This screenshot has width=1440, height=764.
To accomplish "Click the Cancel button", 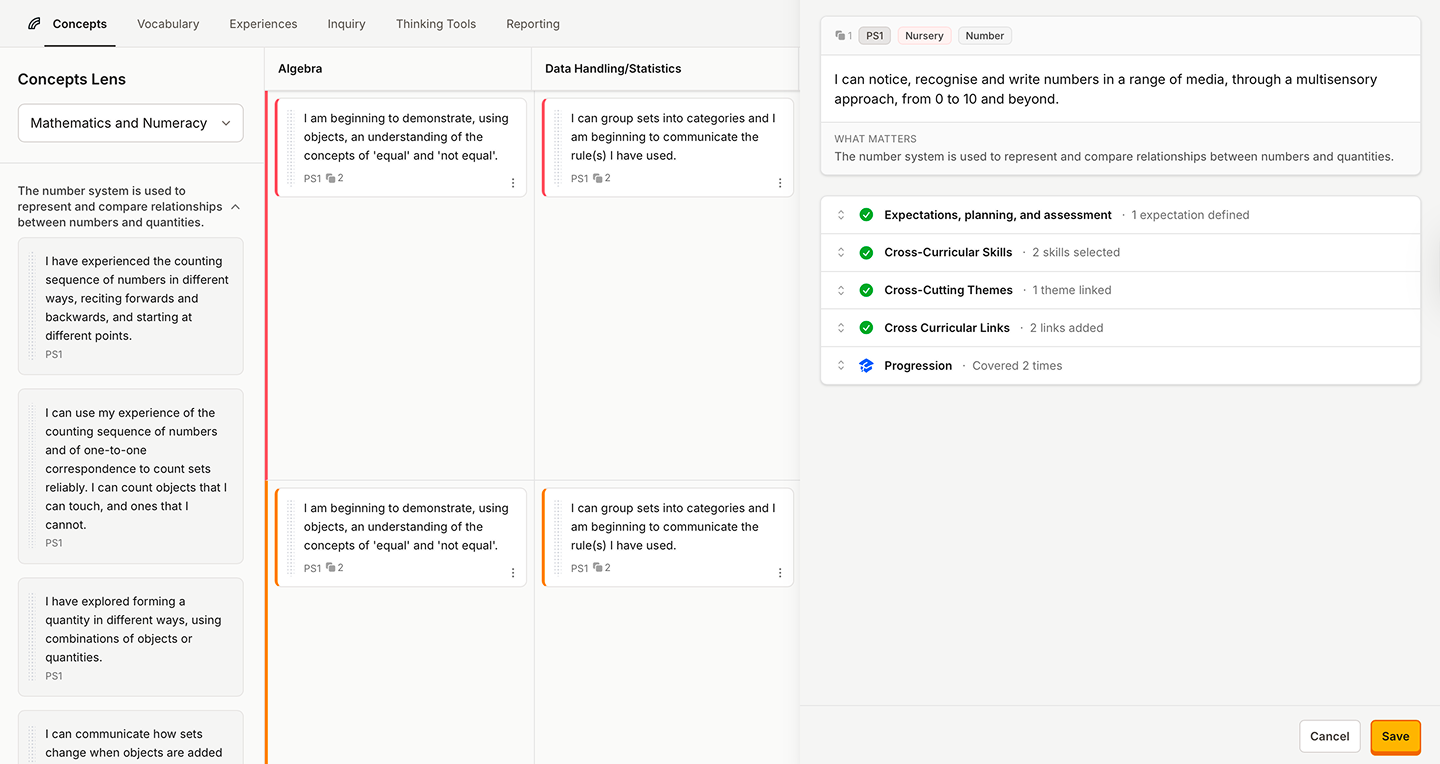I will pos(1329,736).
